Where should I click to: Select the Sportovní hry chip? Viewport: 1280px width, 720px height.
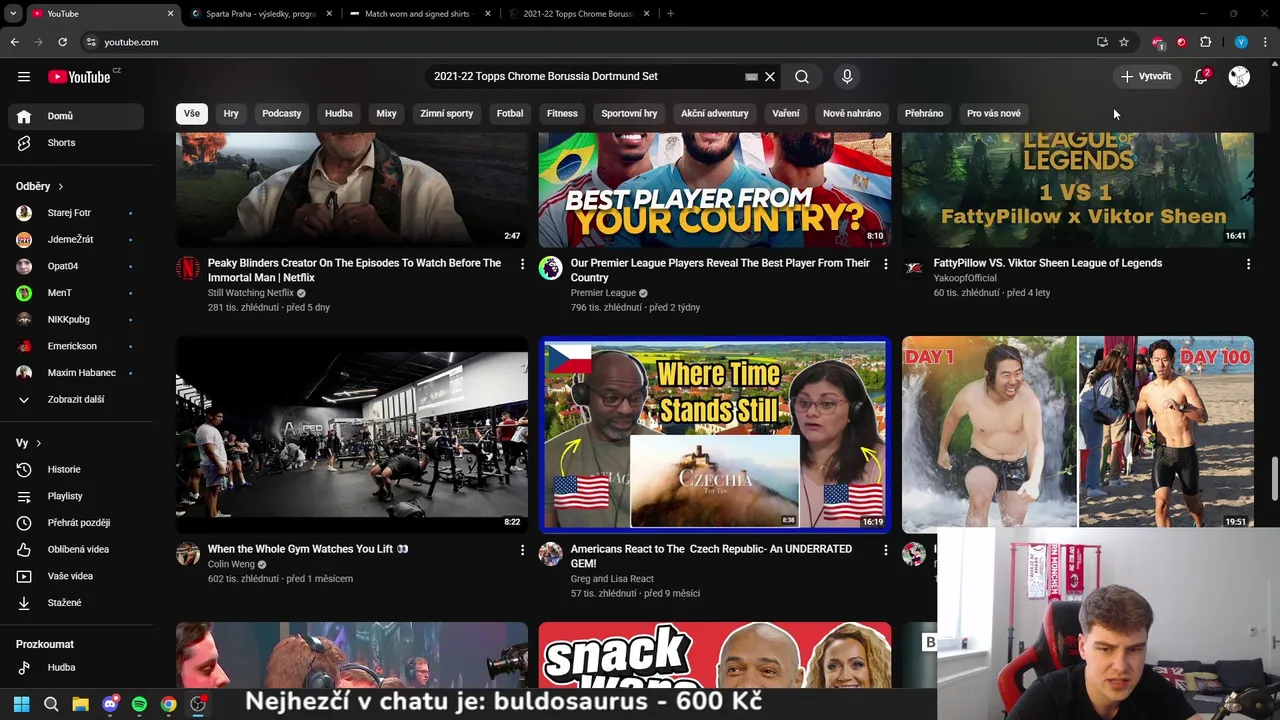[x=629, y=113]
